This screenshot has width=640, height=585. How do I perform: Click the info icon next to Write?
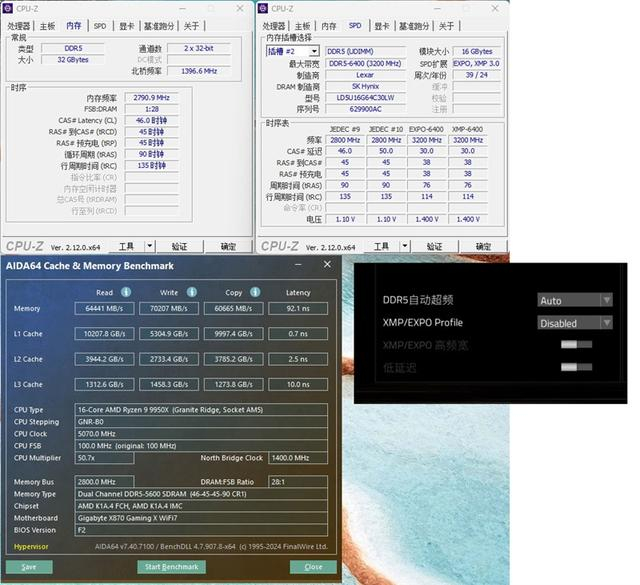click(192, 292)
